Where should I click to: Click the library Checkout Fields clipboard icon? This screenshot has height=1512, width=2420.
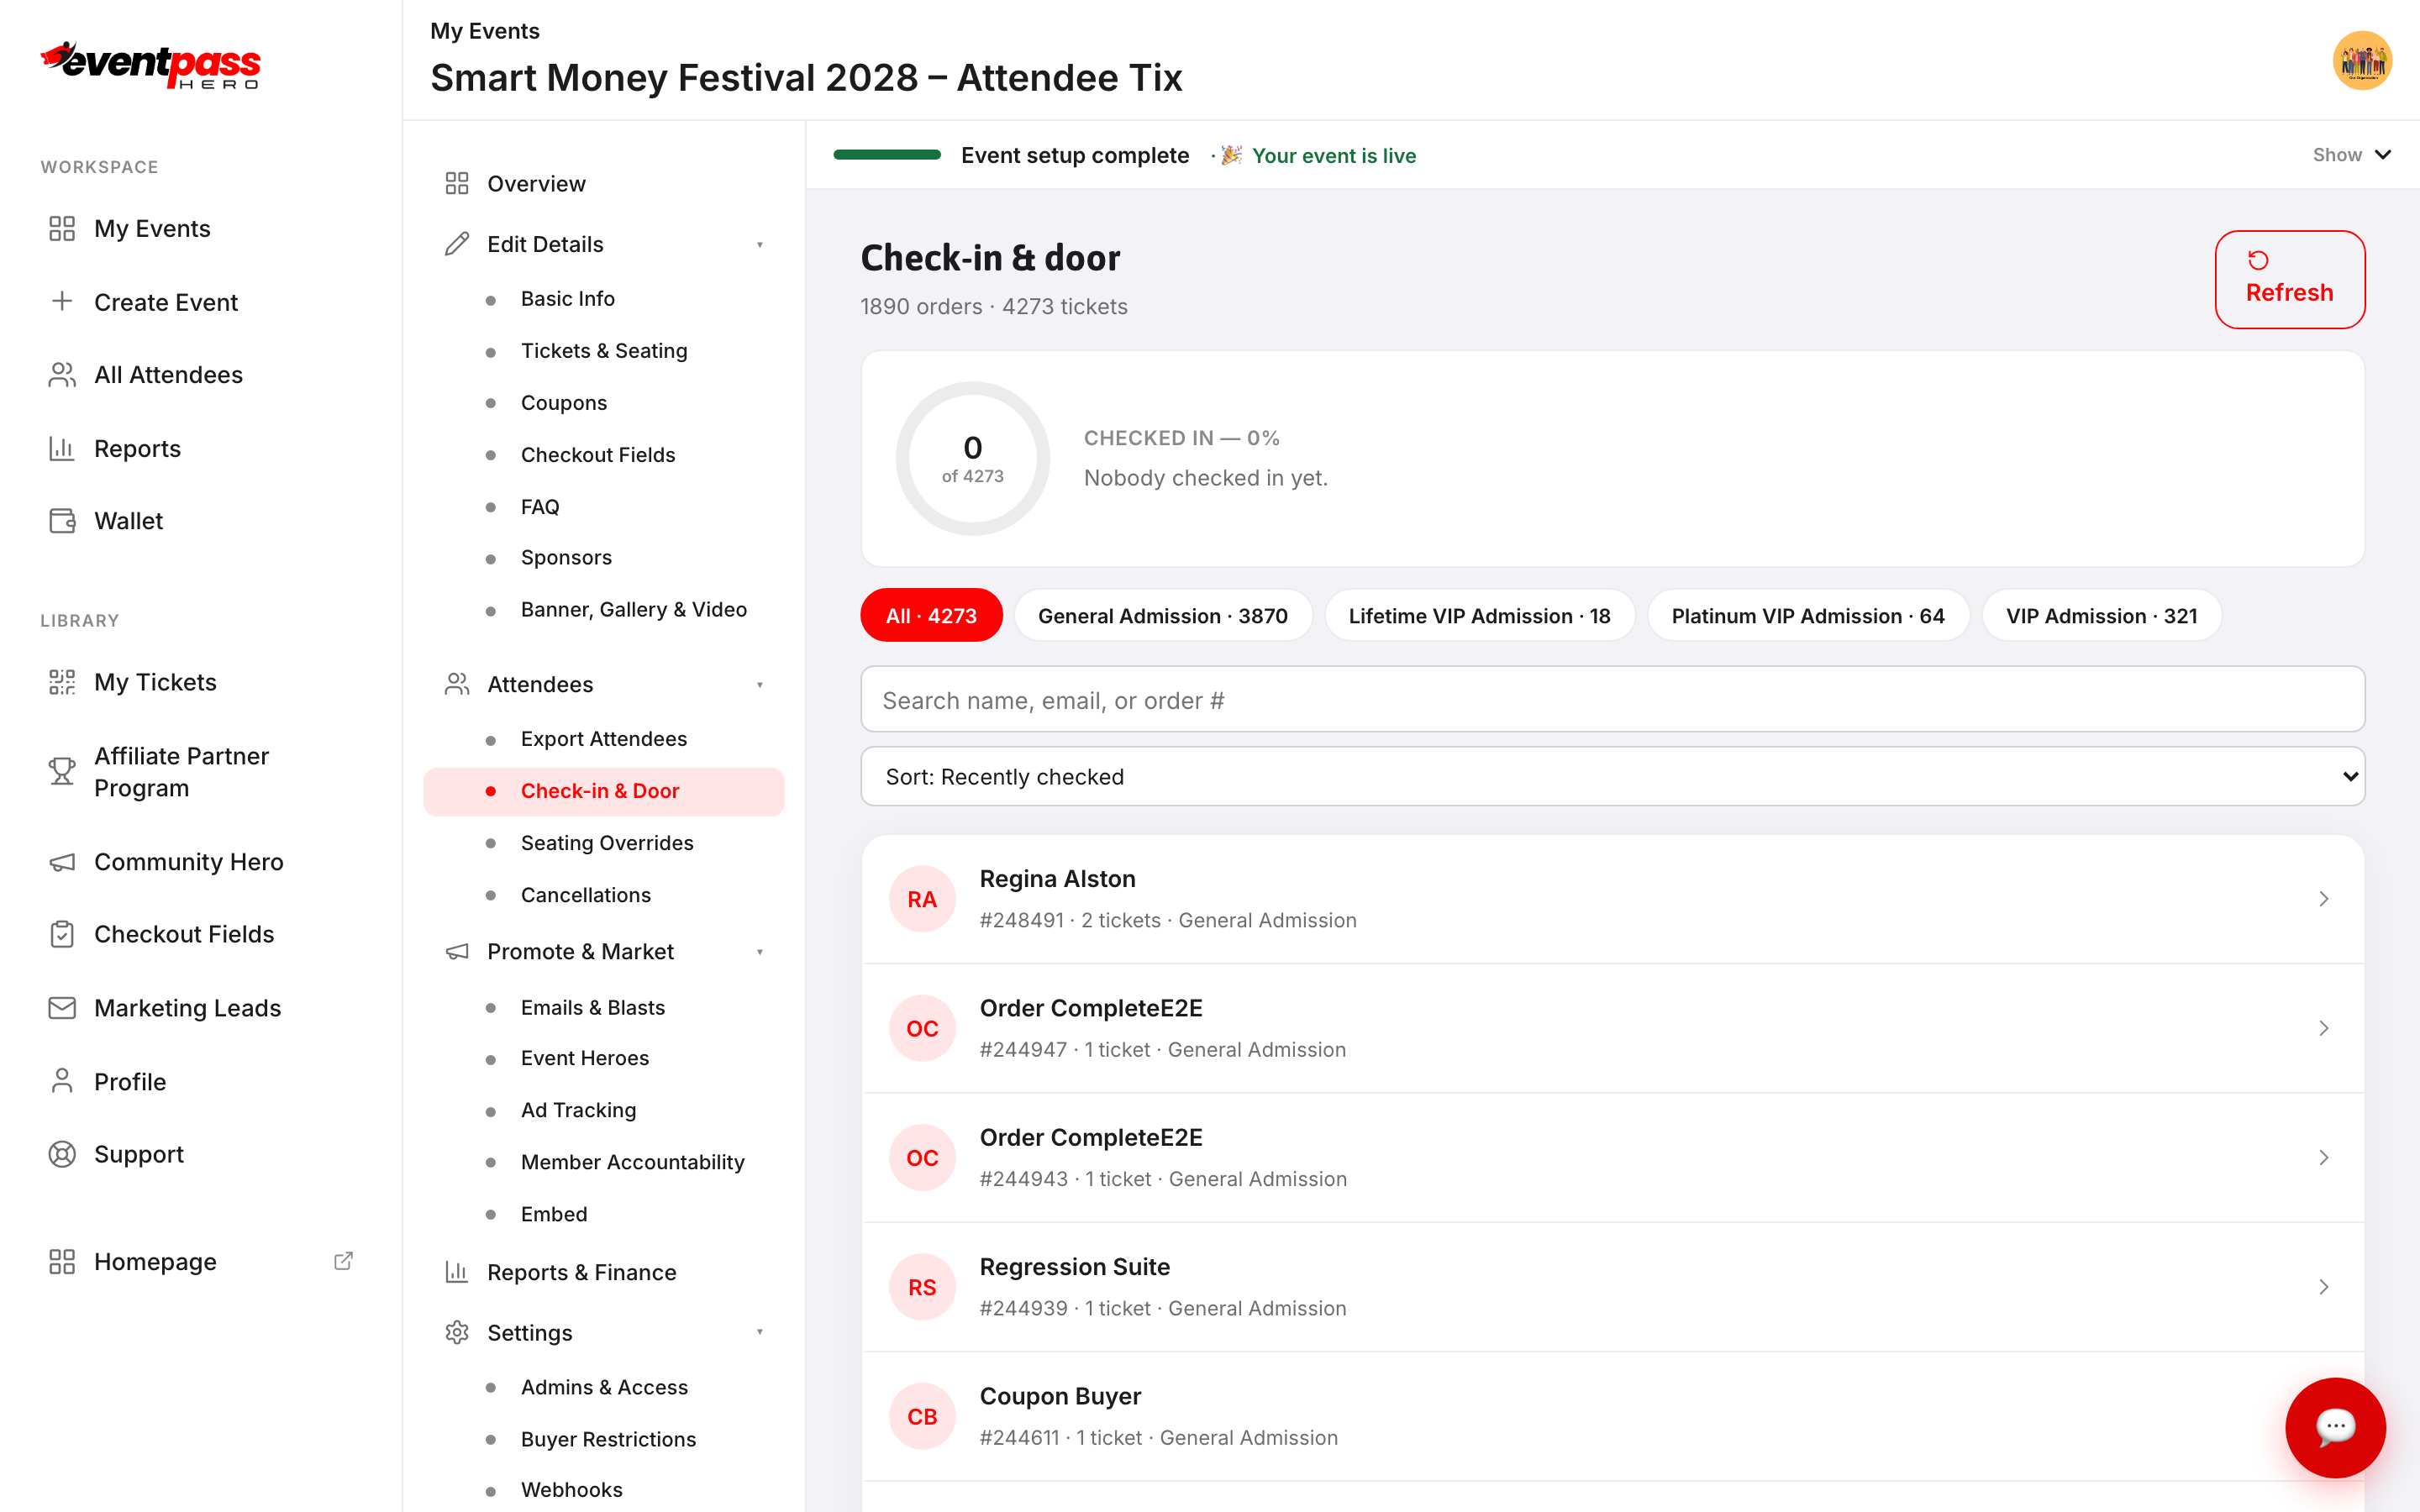pyautogui.click(x=62, y=934)
